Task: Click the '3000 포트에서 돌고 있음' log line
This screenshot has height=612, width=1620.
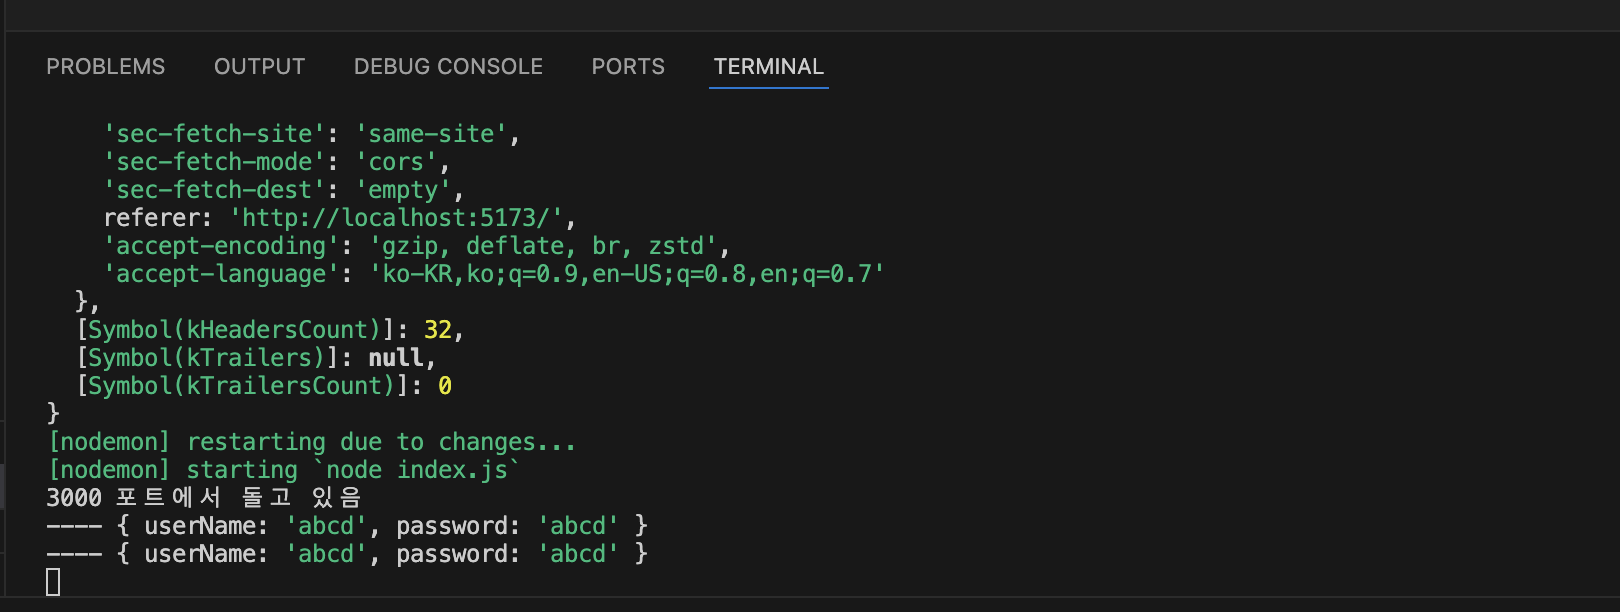Action: (204, 498)
